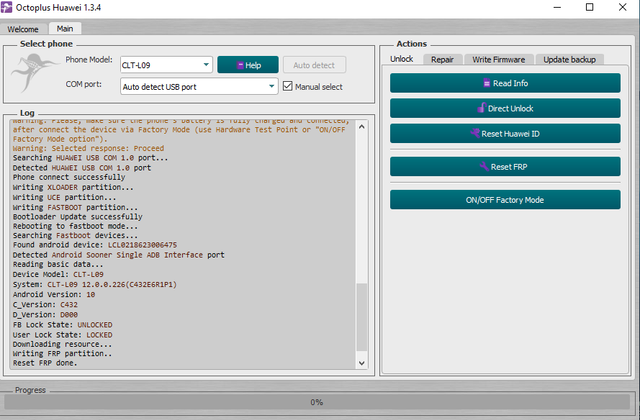
Task: Expand the COM port dropdown
Action: [x=199, y=87]
